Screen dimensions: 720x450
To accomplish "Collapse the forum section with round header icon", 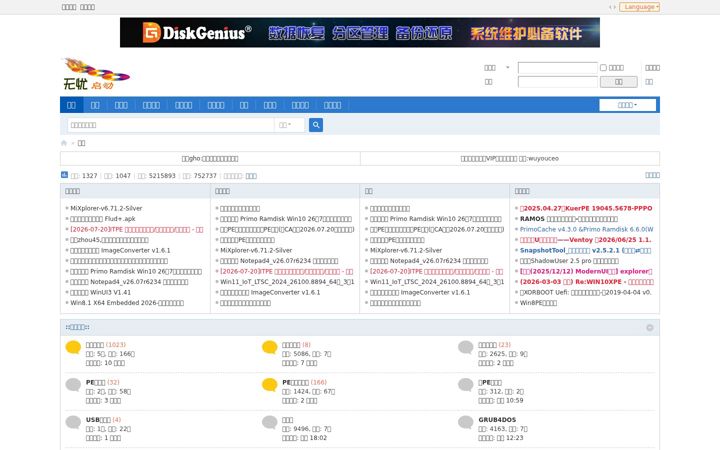I will (x=650, y=327).
